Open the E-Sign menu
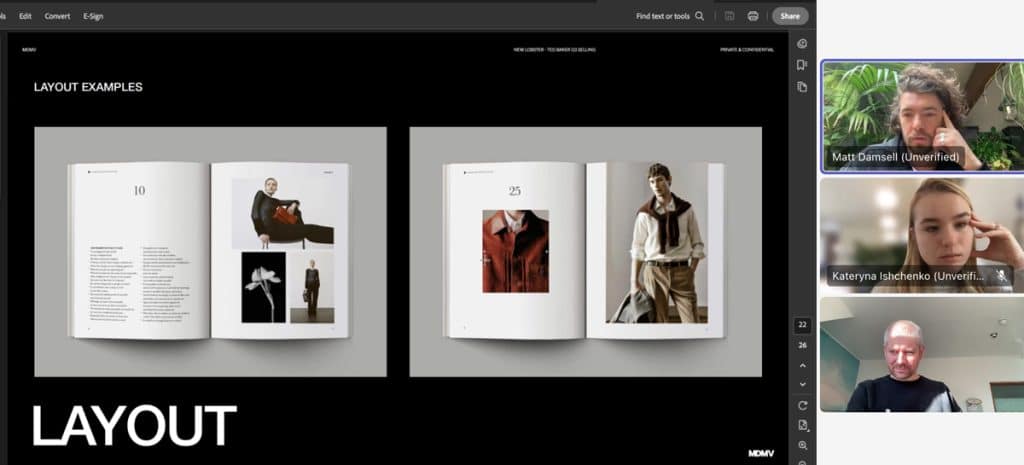Screen dimensions: 1024x465 [93, 16]
